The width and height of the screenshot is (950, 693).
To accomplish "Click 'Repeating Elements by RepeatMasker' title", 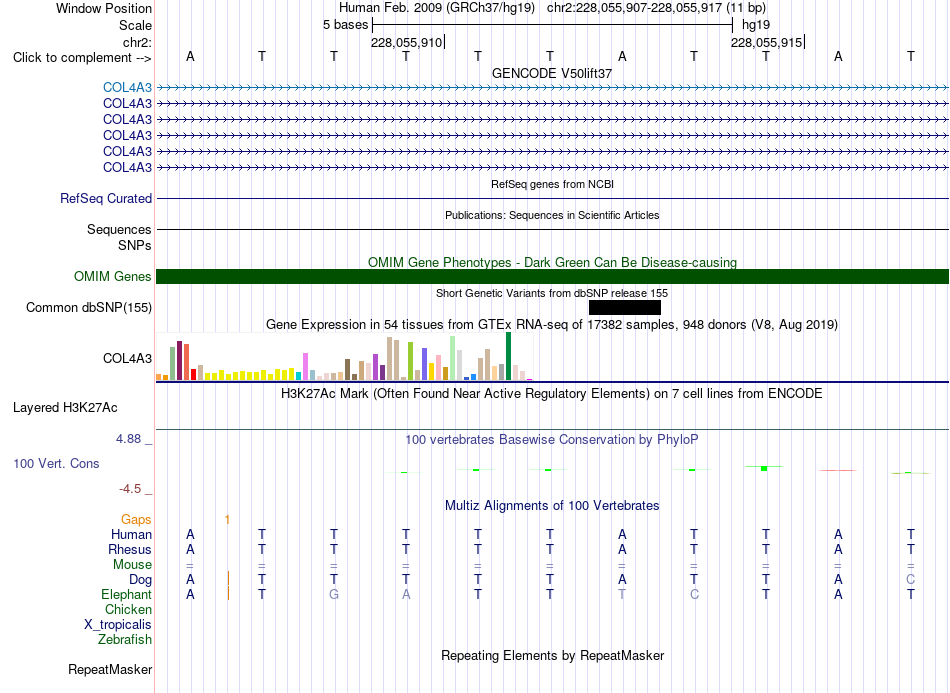I will (552, 655).
